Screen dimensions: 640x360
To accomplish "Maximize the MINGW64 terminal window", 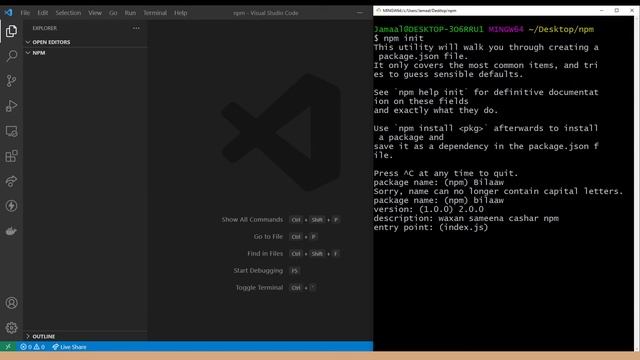I will (617, 11).
